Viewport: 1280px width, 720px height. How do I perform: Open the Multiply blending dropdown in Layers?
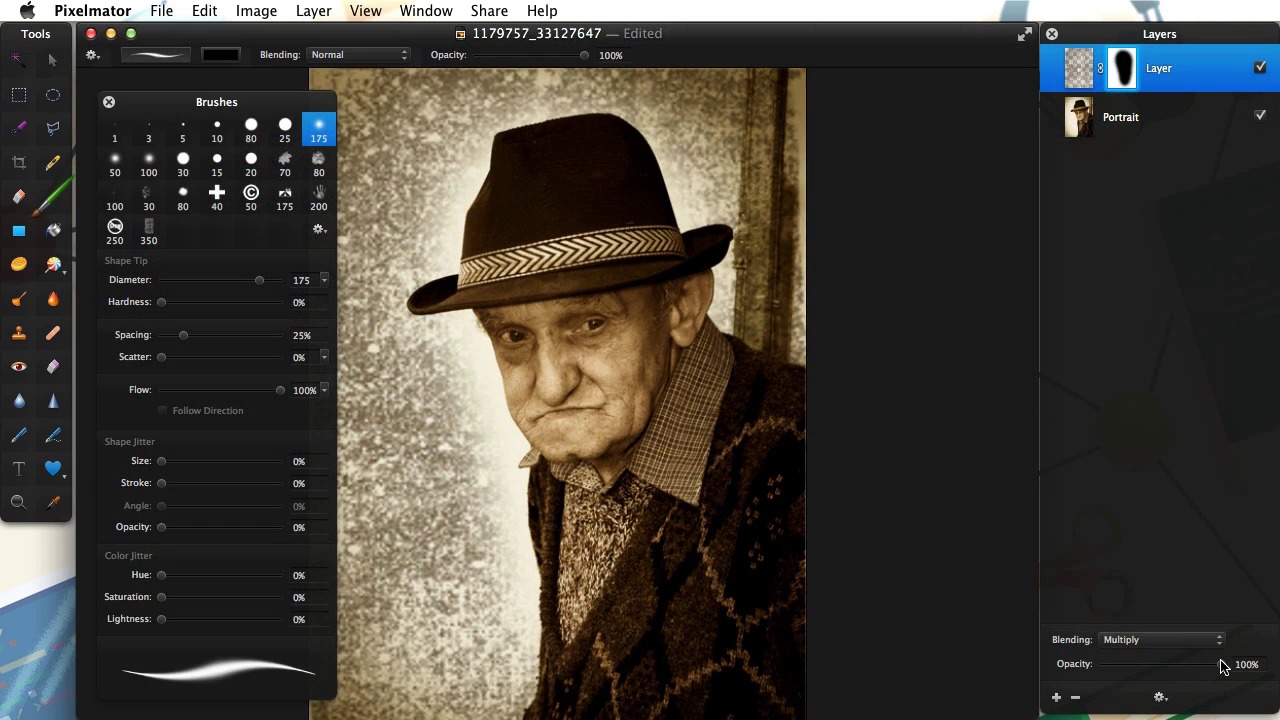(1162, 640)
